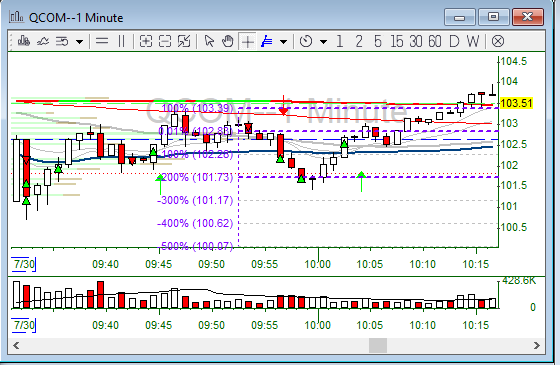Click the circled X icon in toolbar
This screenshot has width=560, height=365.
(x=498, y=41)
